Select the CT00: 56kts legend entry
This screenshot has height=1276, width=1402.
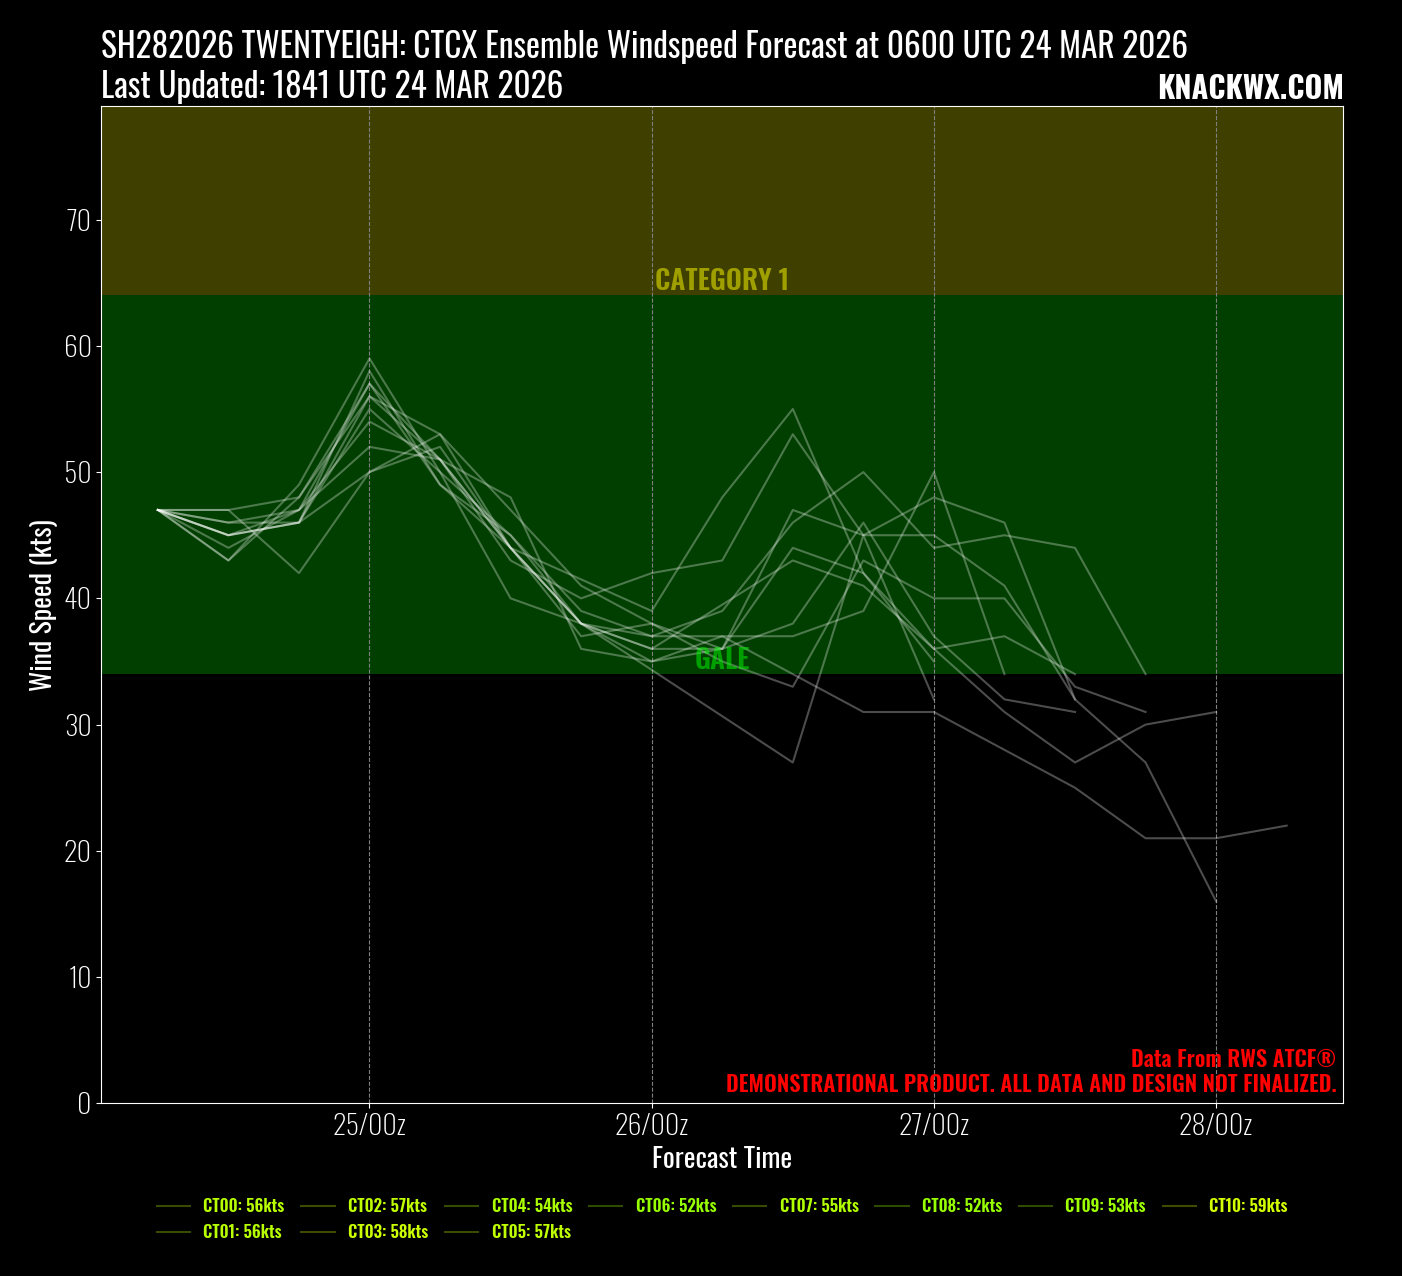pos(243,1206)
